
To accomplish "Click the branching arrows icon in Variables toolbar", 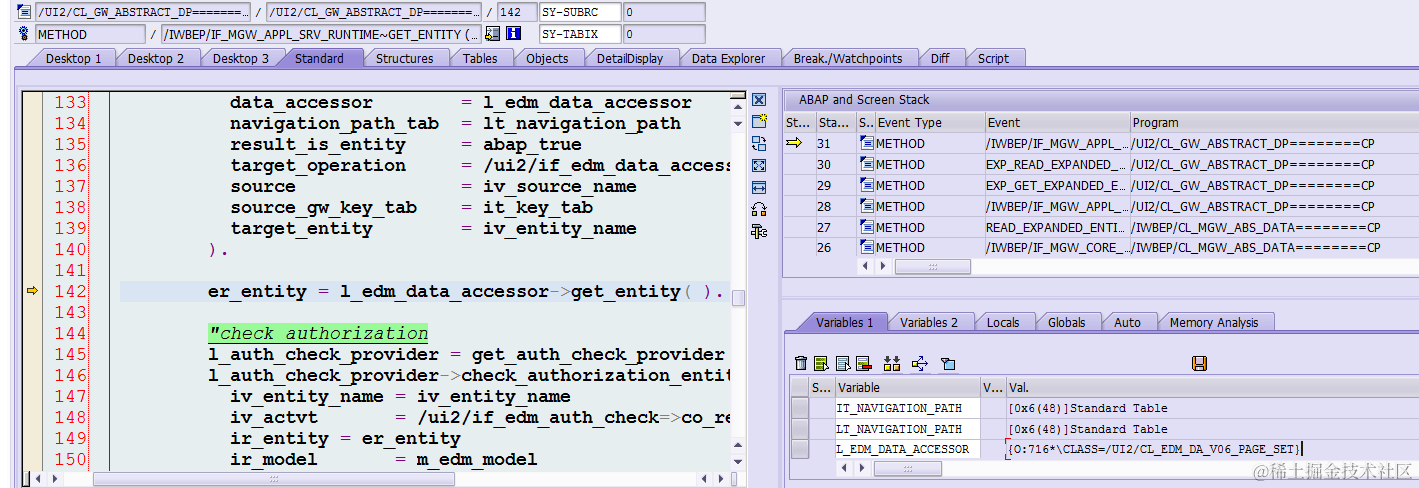I will (x=920, y=363).
